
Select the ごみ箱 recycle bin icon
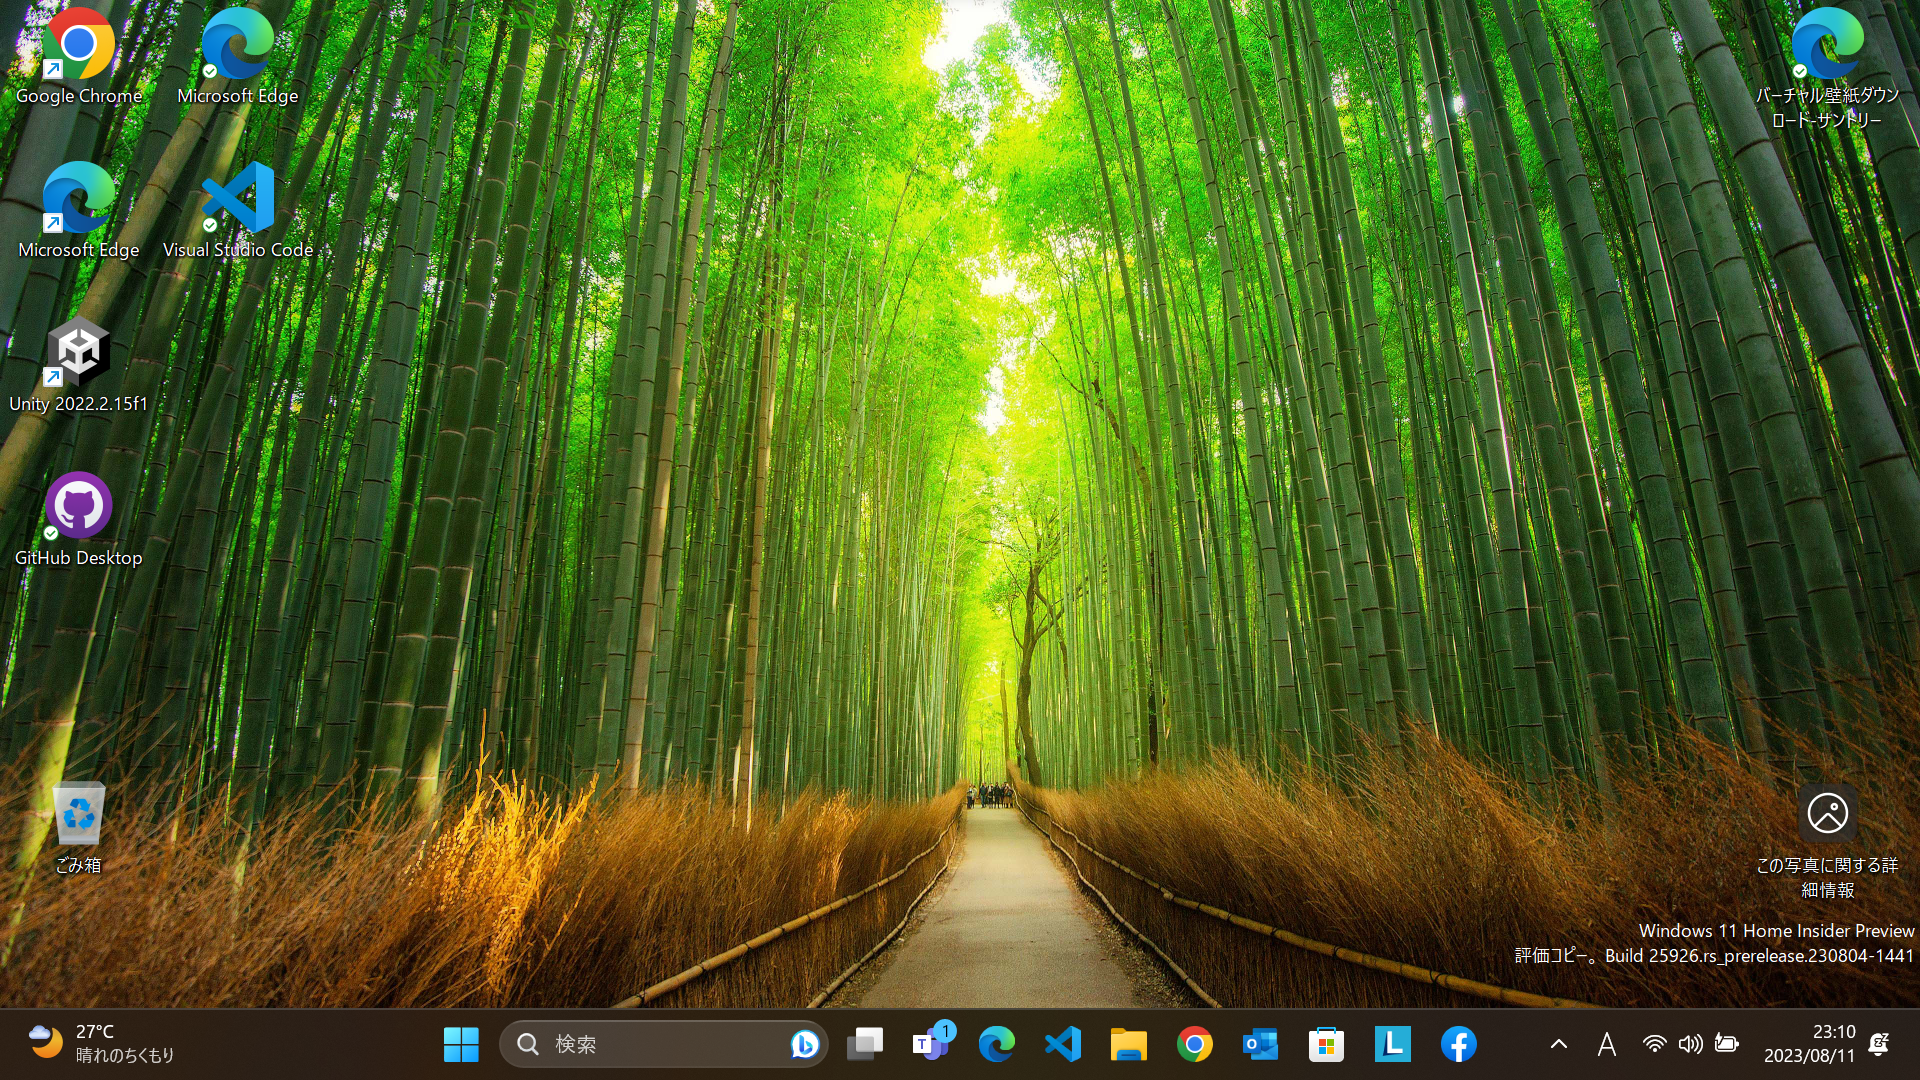coord(78,827)
